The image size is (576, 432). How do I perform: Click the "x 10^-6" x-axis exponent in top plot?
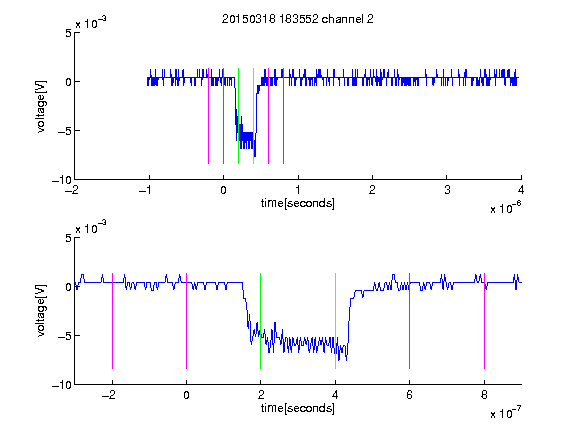click(506, 208)
